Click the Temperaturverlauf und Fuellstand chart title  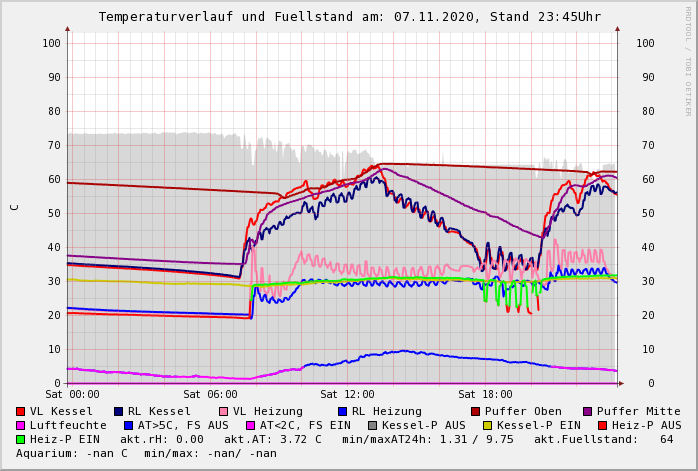[349, 17]
